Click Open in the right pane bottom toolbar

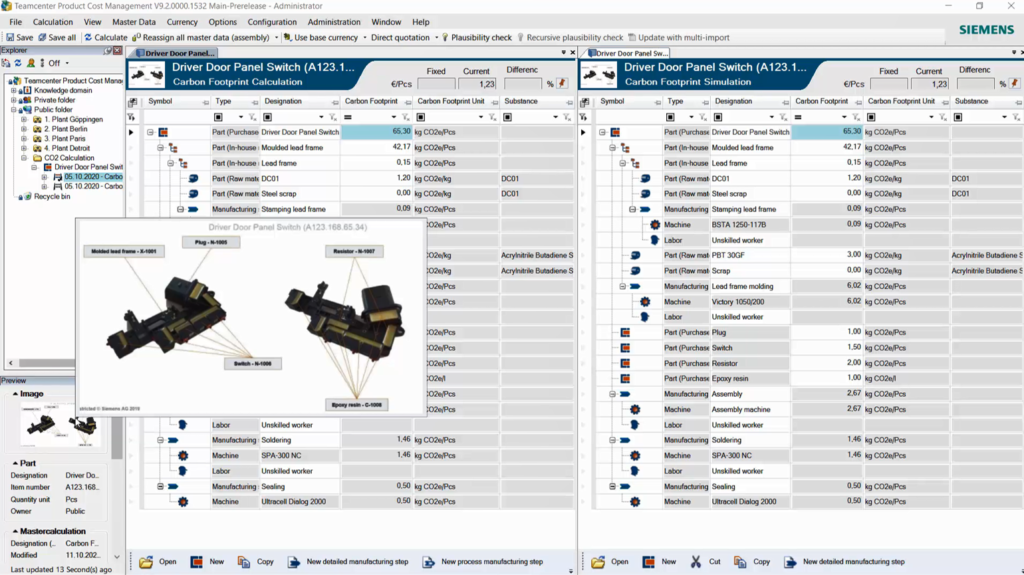point(610,561)
